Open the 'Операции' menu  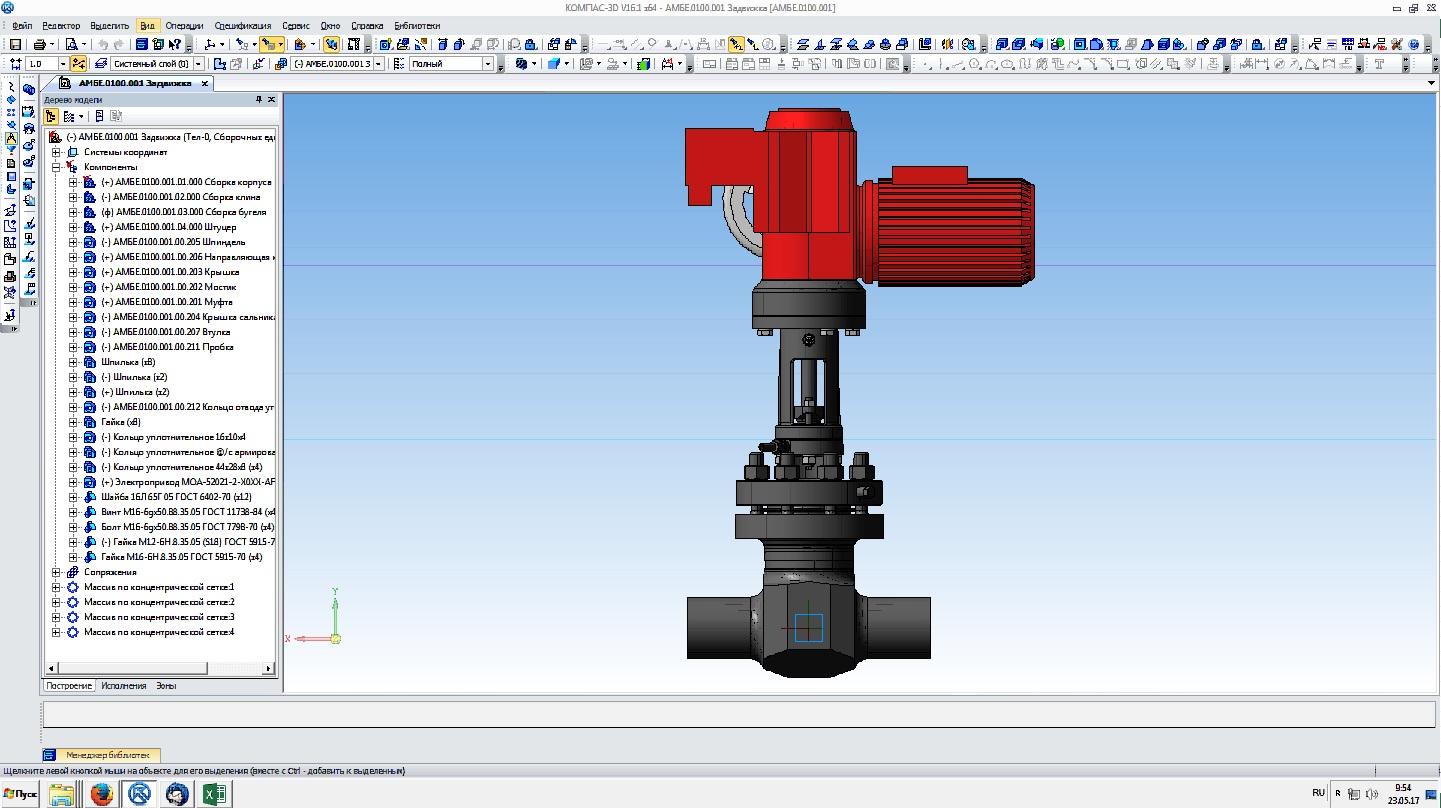[184, 26]
